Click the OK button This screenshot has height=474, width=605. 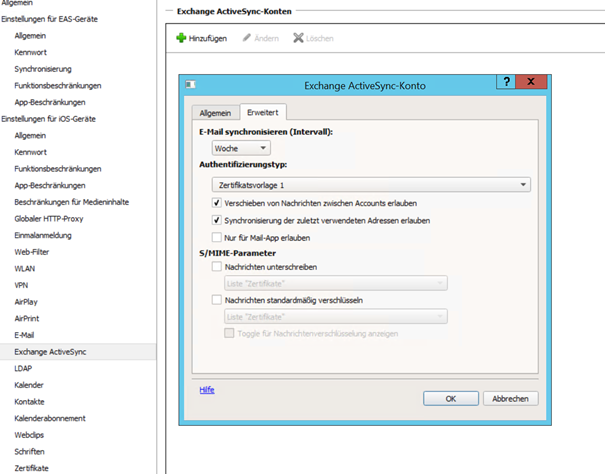(451, 399)
